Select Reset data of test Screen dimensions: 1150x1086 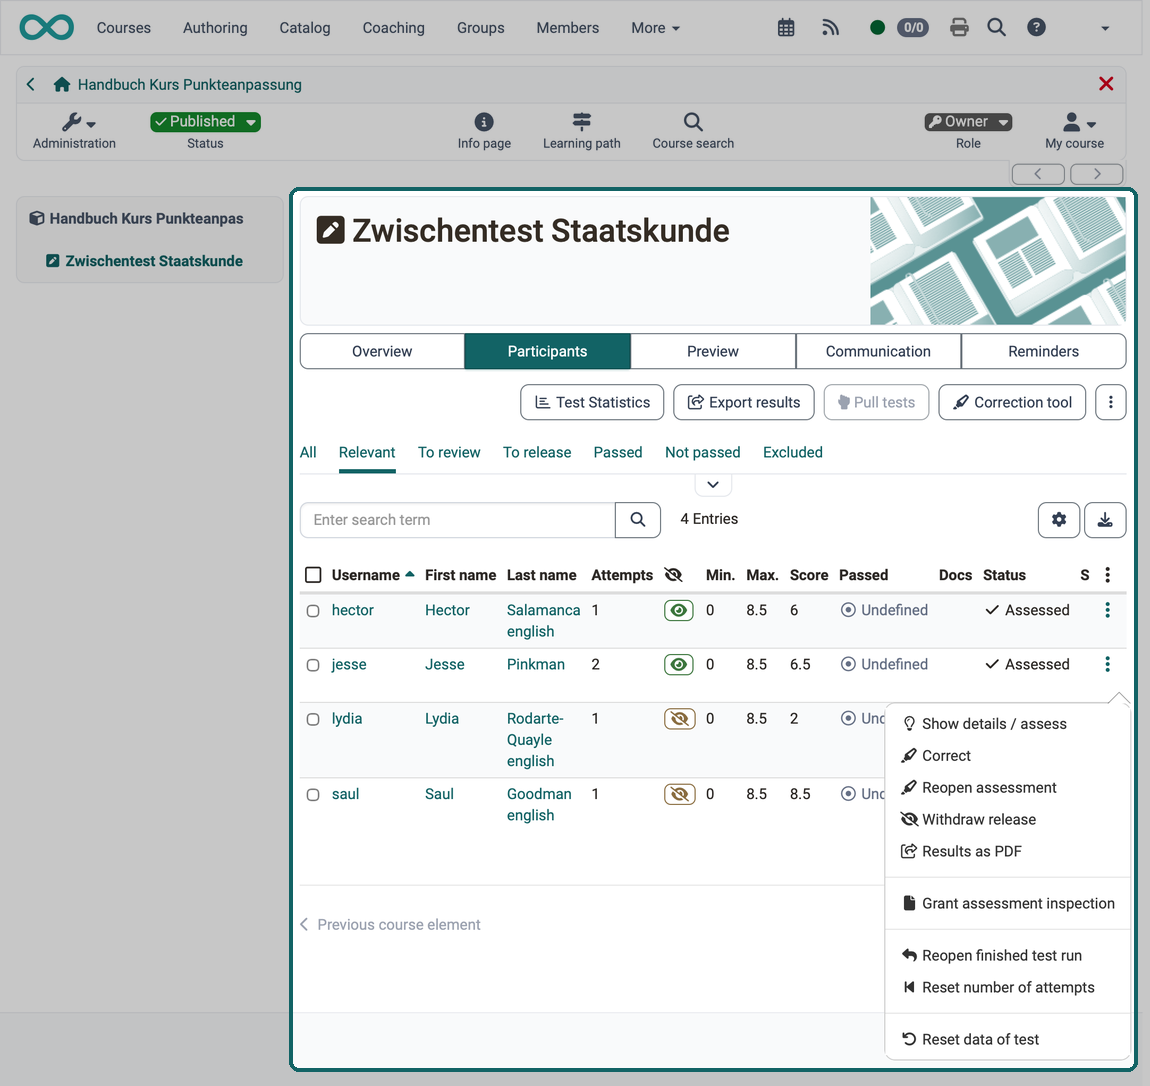1008,1039
